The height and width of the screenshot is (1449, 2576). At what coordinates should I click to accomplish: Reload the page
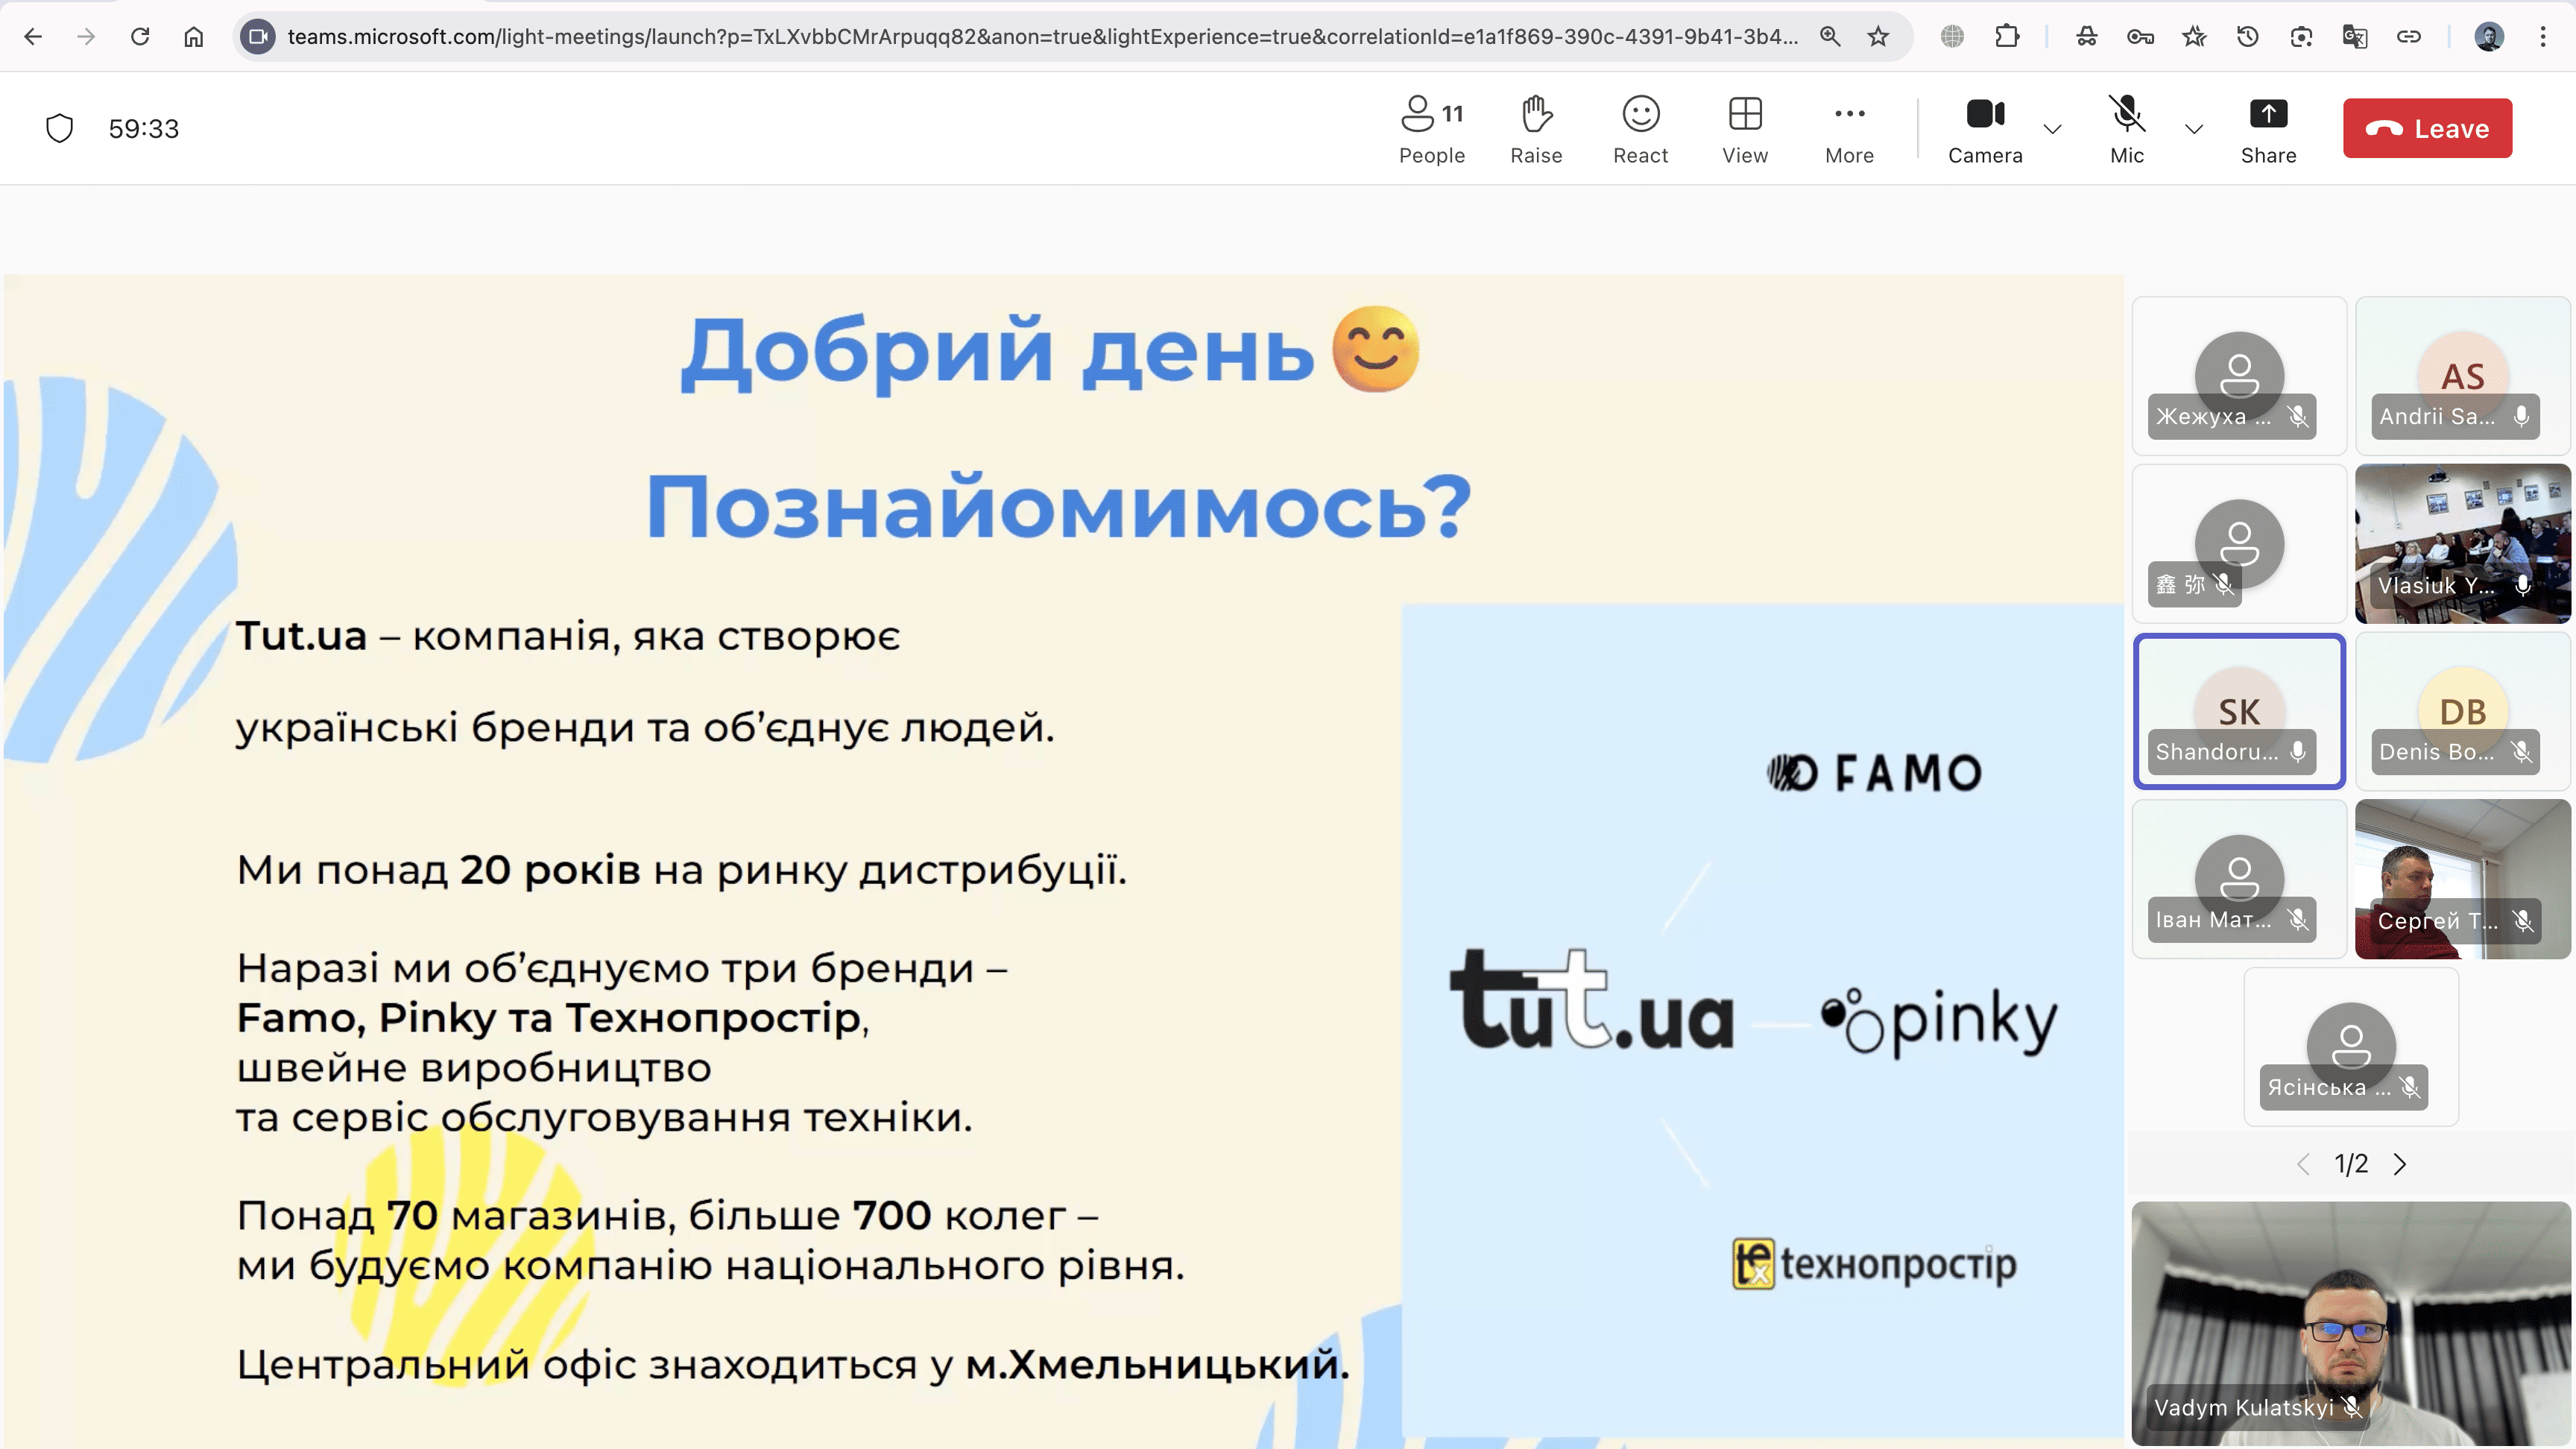[x=140, y=37]
